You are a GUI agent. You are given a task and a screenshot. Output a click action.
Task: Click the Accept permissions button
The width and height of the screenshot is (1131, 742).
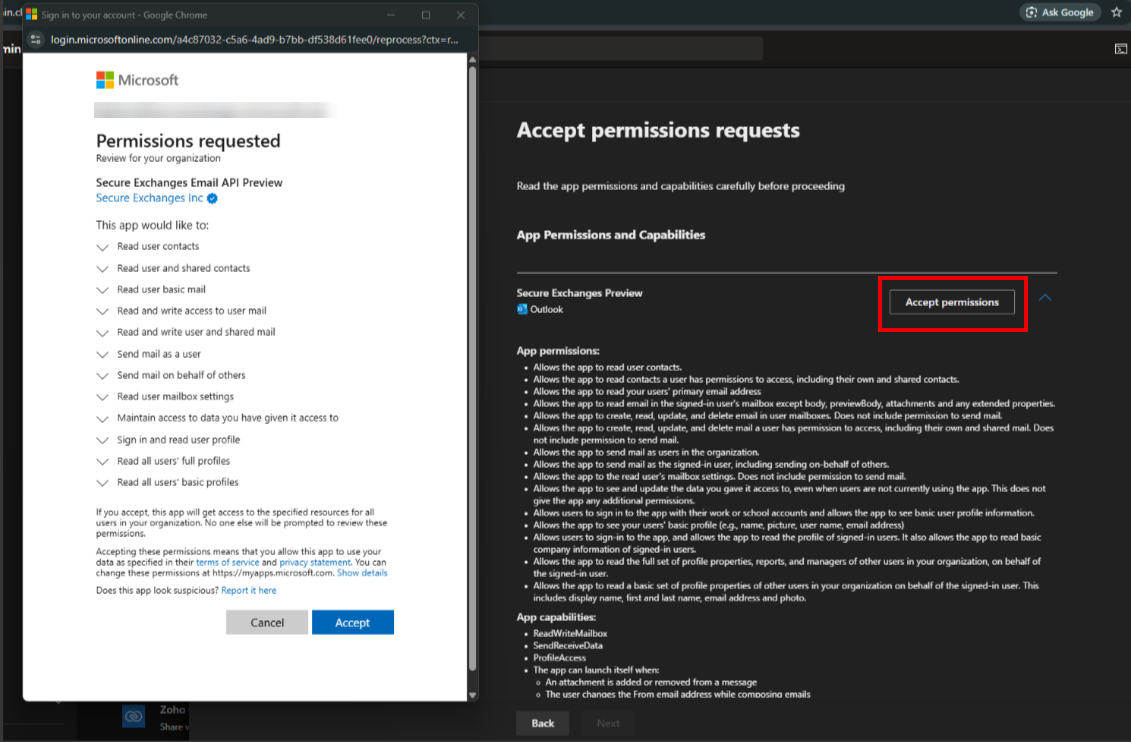click(x=952, y=302)
